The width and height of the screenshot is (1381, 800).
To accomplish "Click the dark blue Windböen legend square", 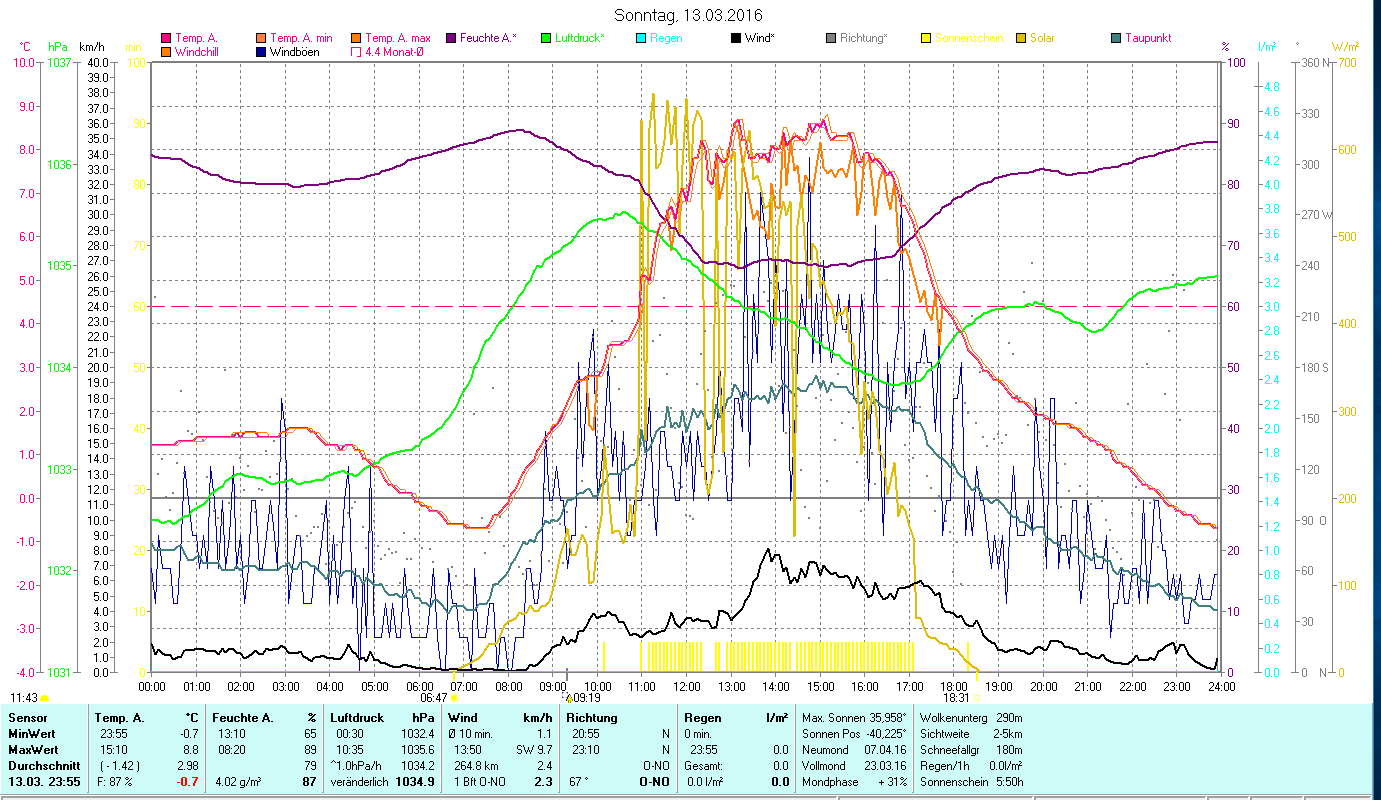I will 261,52.
